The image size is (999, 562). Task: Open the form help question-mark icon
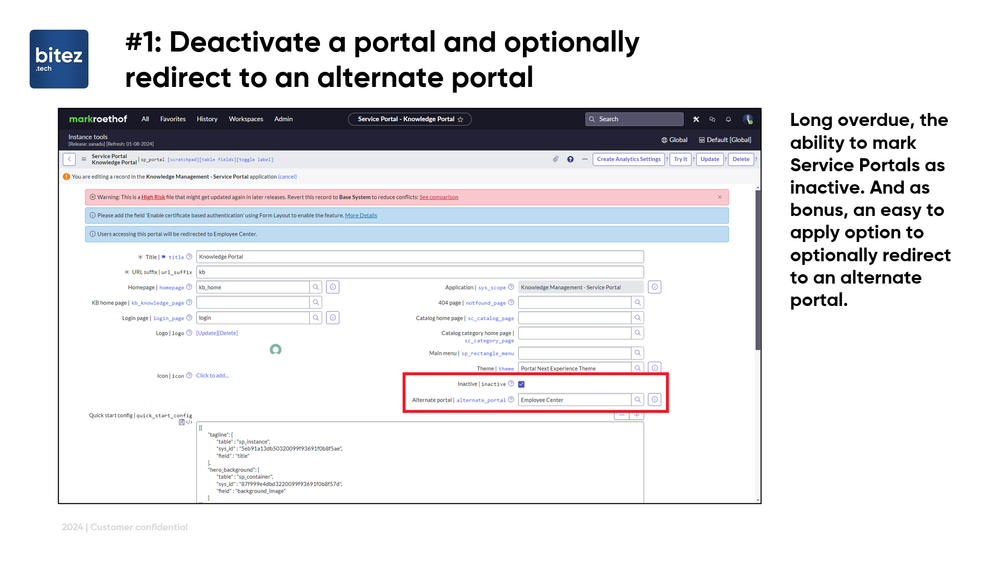[x=570, y=159]
